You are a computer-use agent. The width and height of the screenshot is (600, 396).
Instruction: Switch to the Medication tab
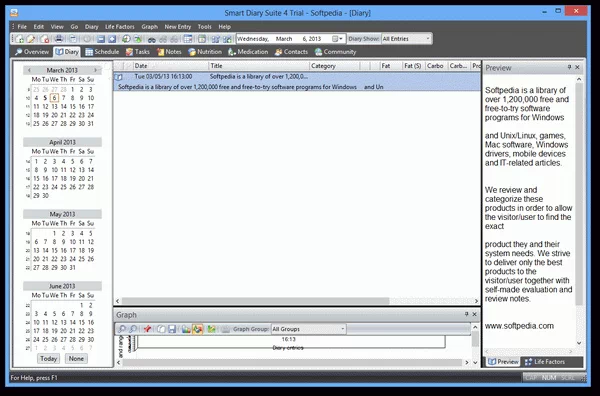[x=248, y=52]
